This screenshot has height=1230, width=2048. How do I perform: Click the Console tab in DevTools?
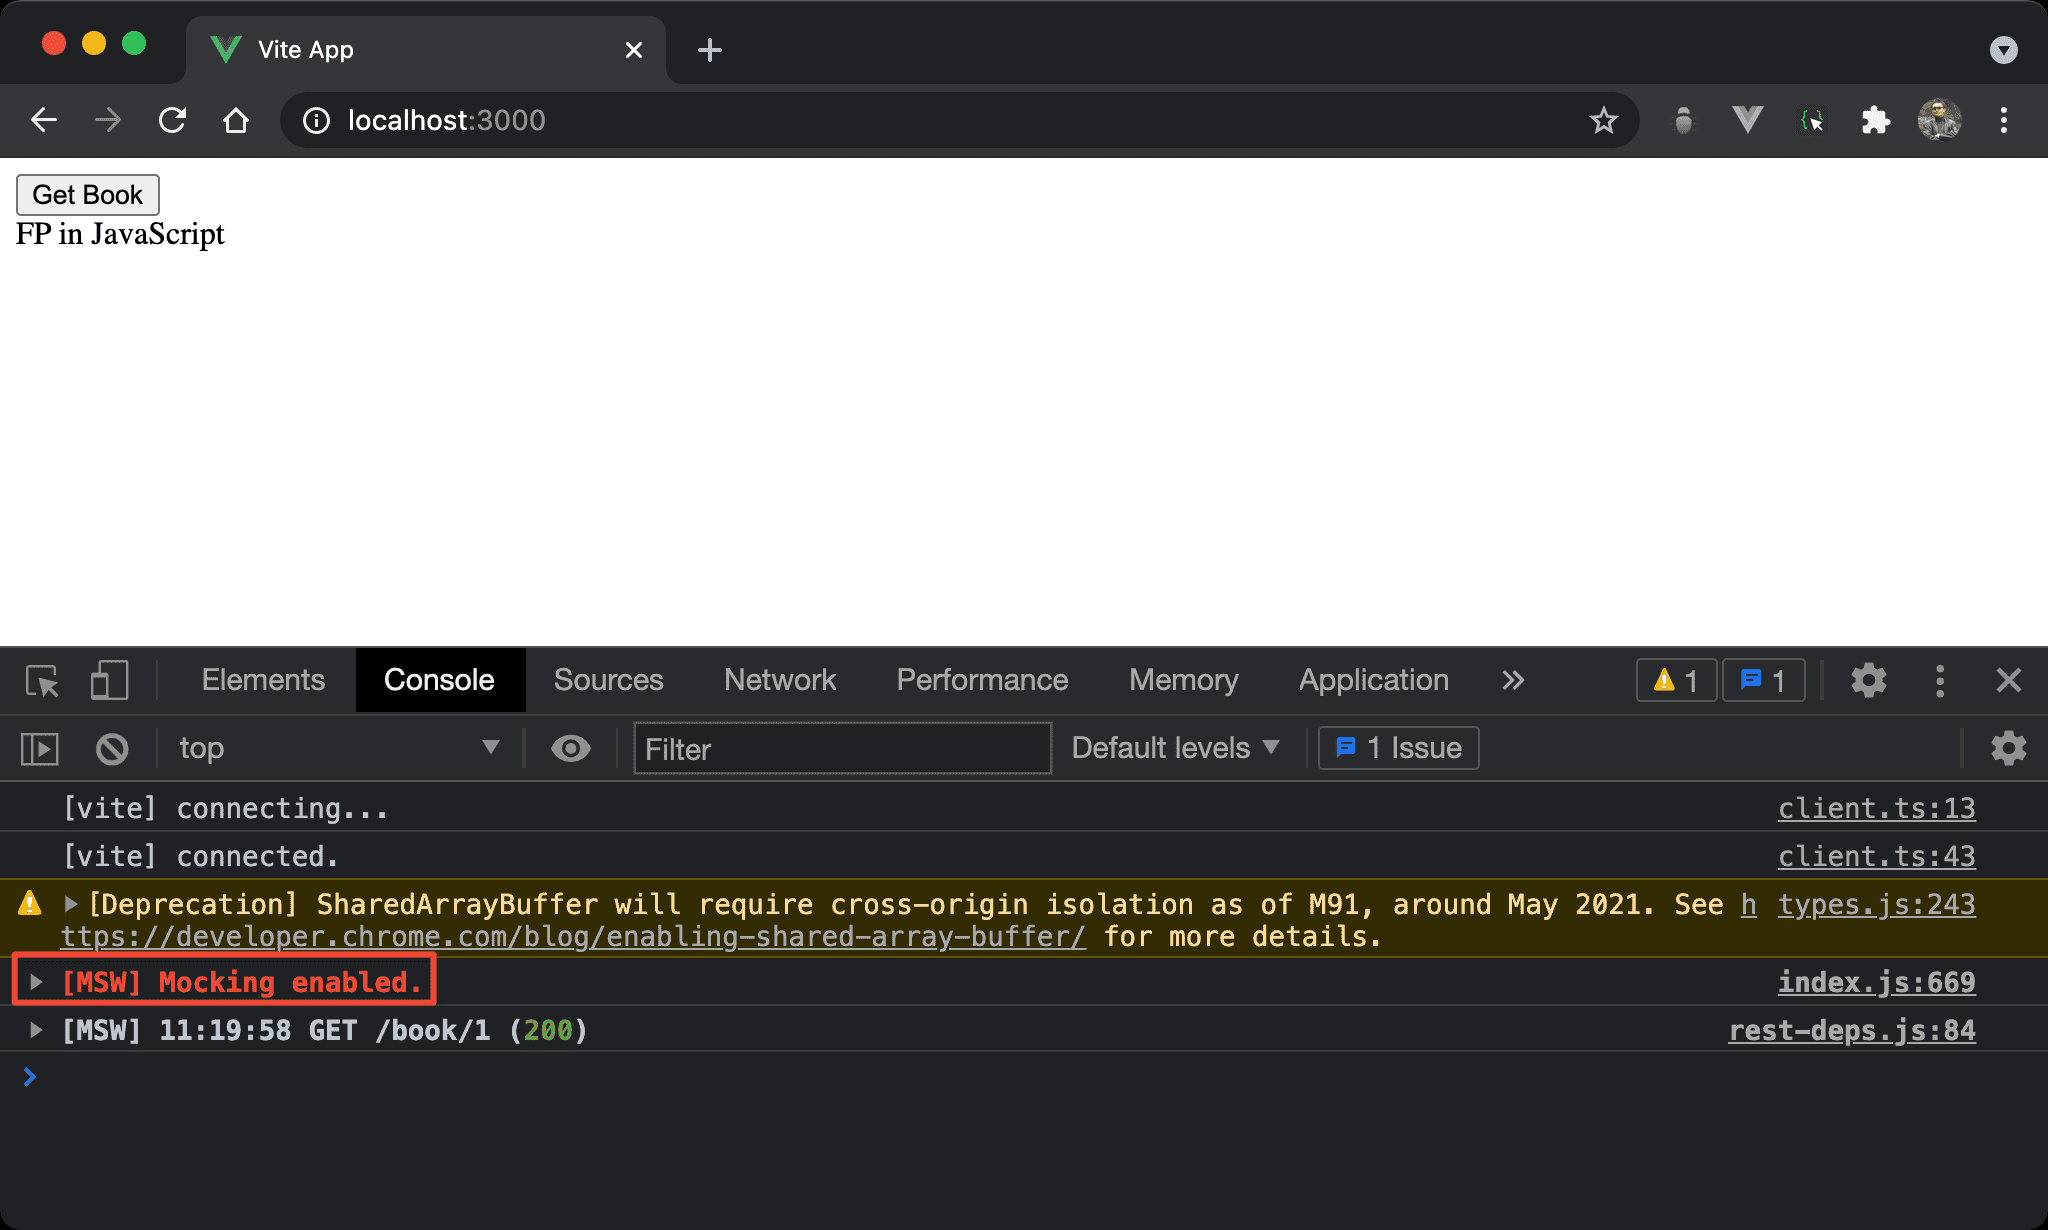click(x=437, y=679)
